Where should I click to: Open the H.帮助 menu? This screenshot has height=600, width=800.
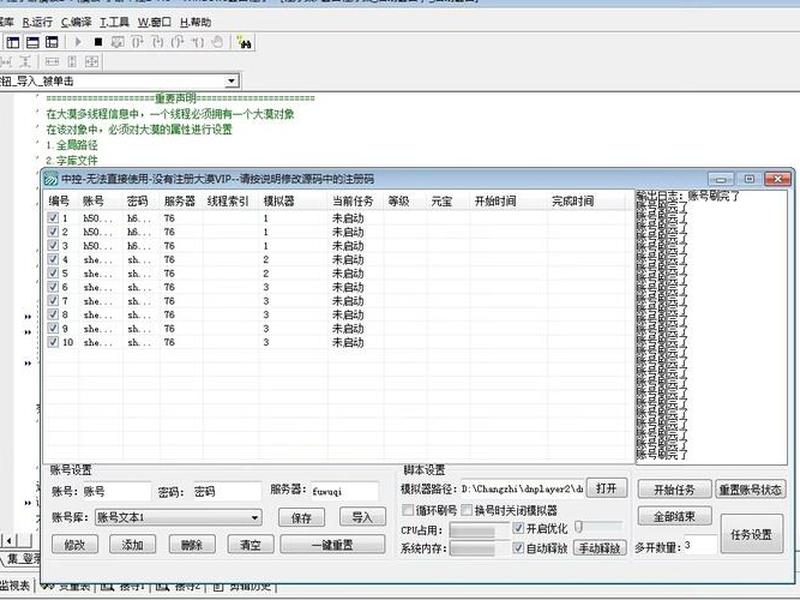[195, 22]
